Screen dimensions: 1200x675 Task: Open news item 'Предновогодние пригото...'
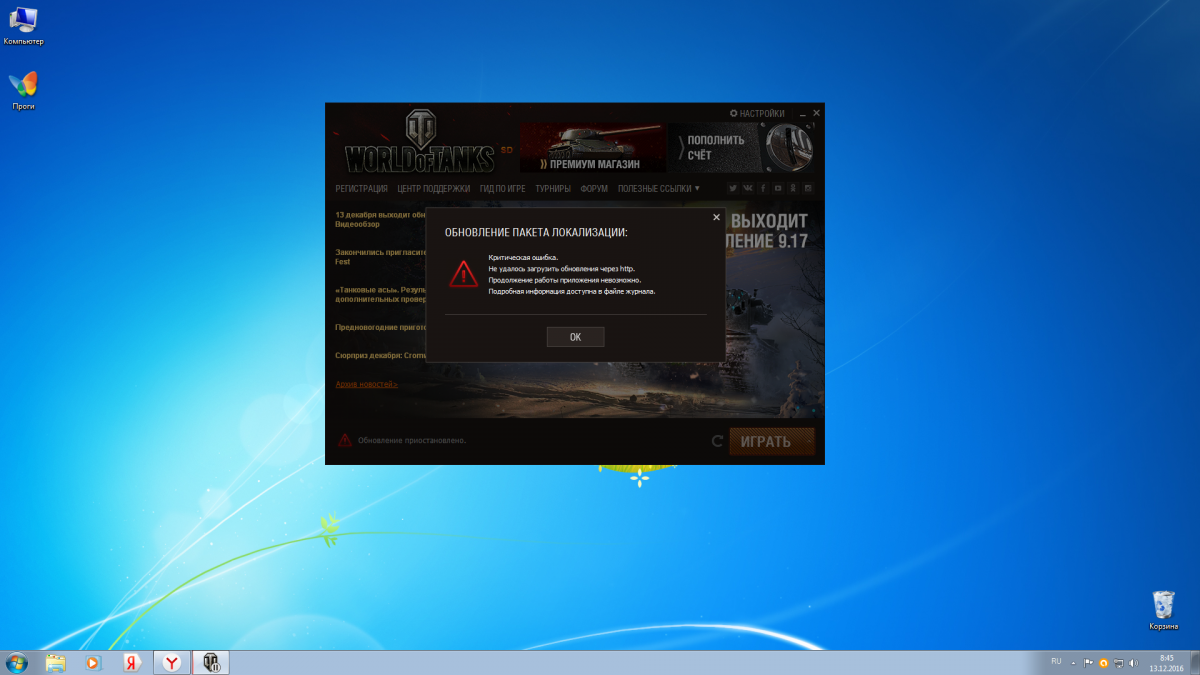(x=381, y=327)
